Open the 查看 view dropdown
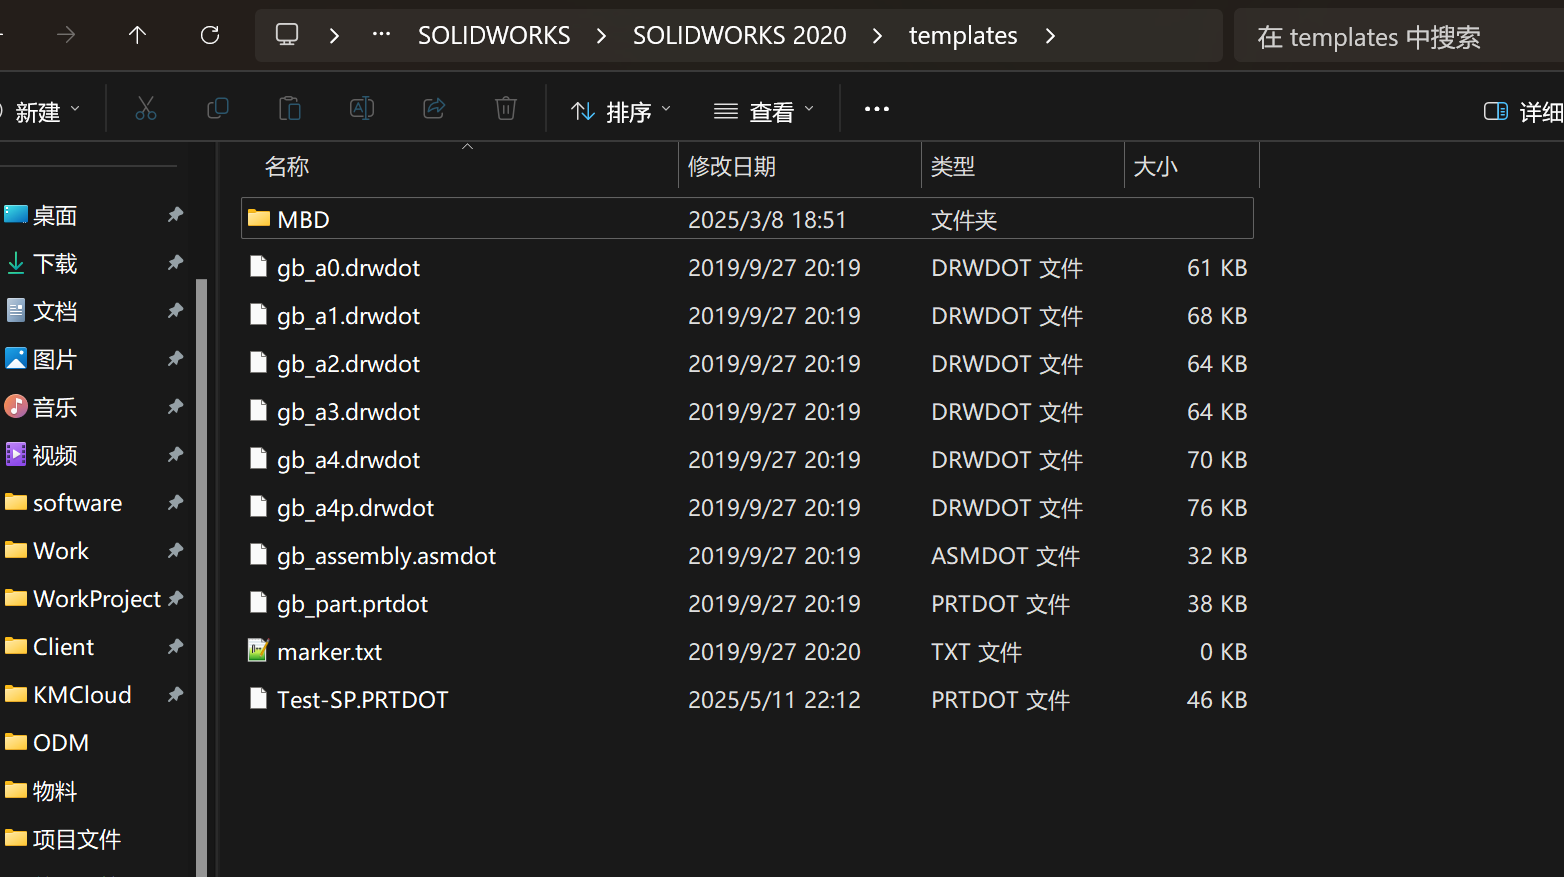Image resolution: width=1564 pixels, height=877 pixels. (x=764, y=111)
